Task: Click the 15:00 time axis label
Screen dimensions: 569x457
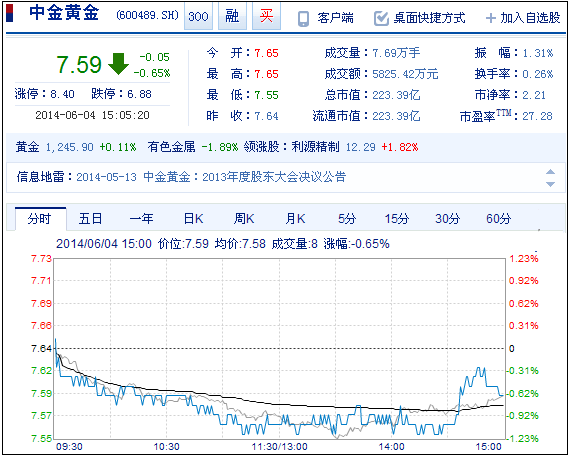Action: [x=488, y=447]
